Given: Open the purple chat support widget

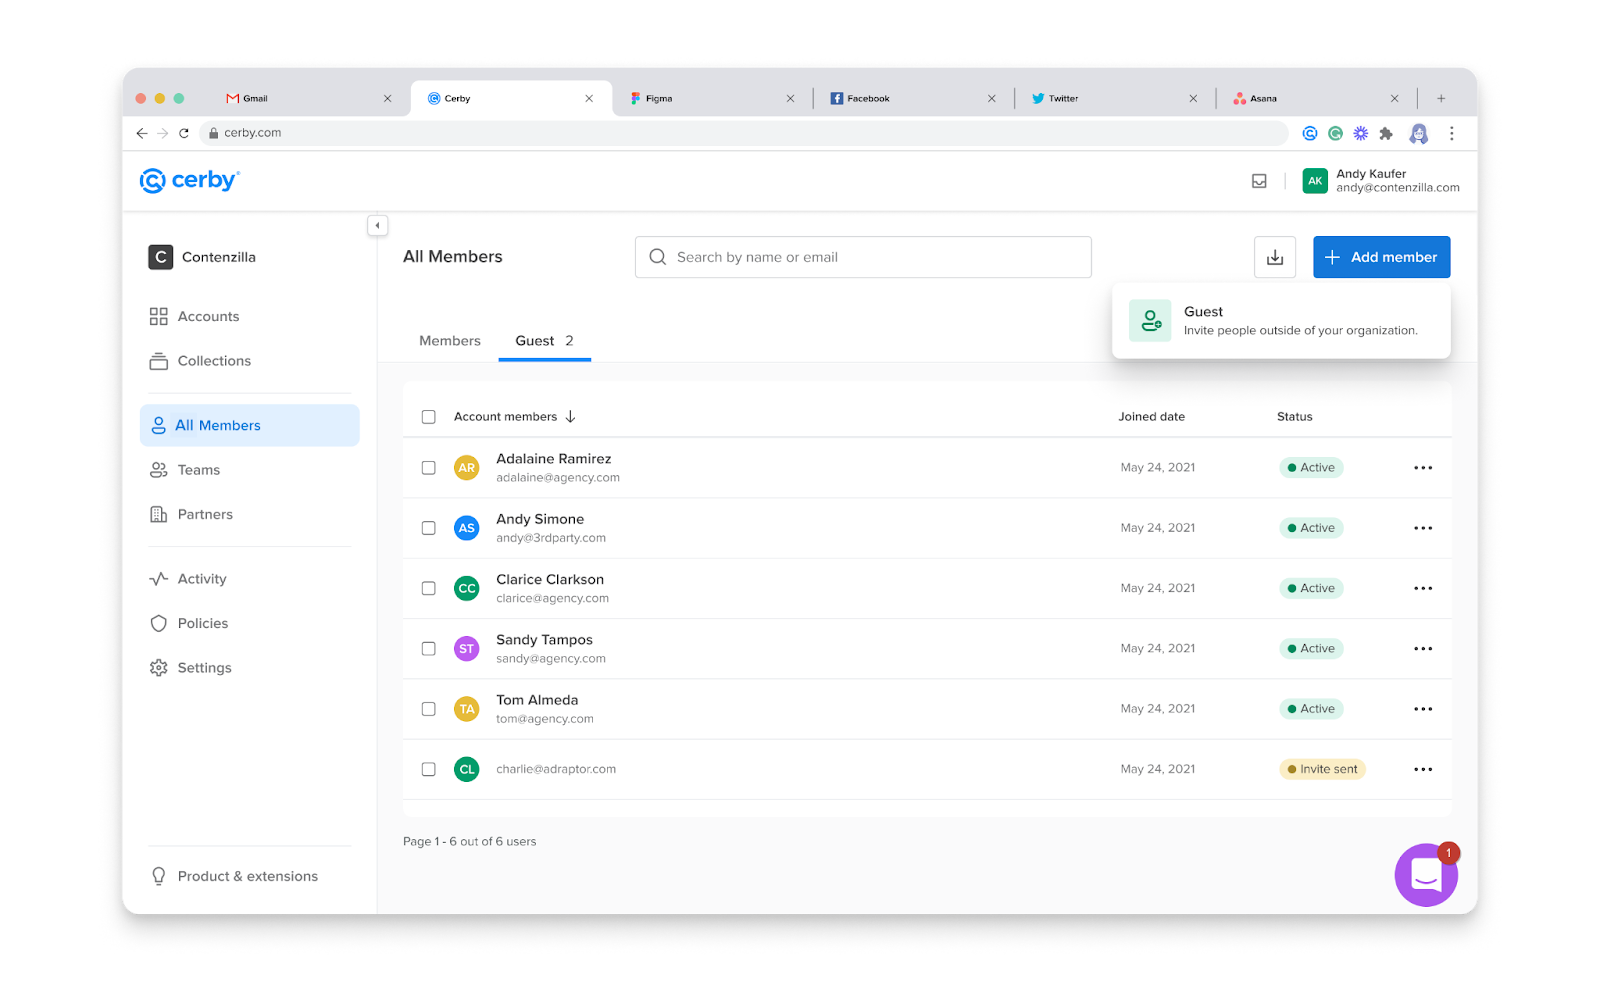Looking at the screenshot, I should (1426, 875).
